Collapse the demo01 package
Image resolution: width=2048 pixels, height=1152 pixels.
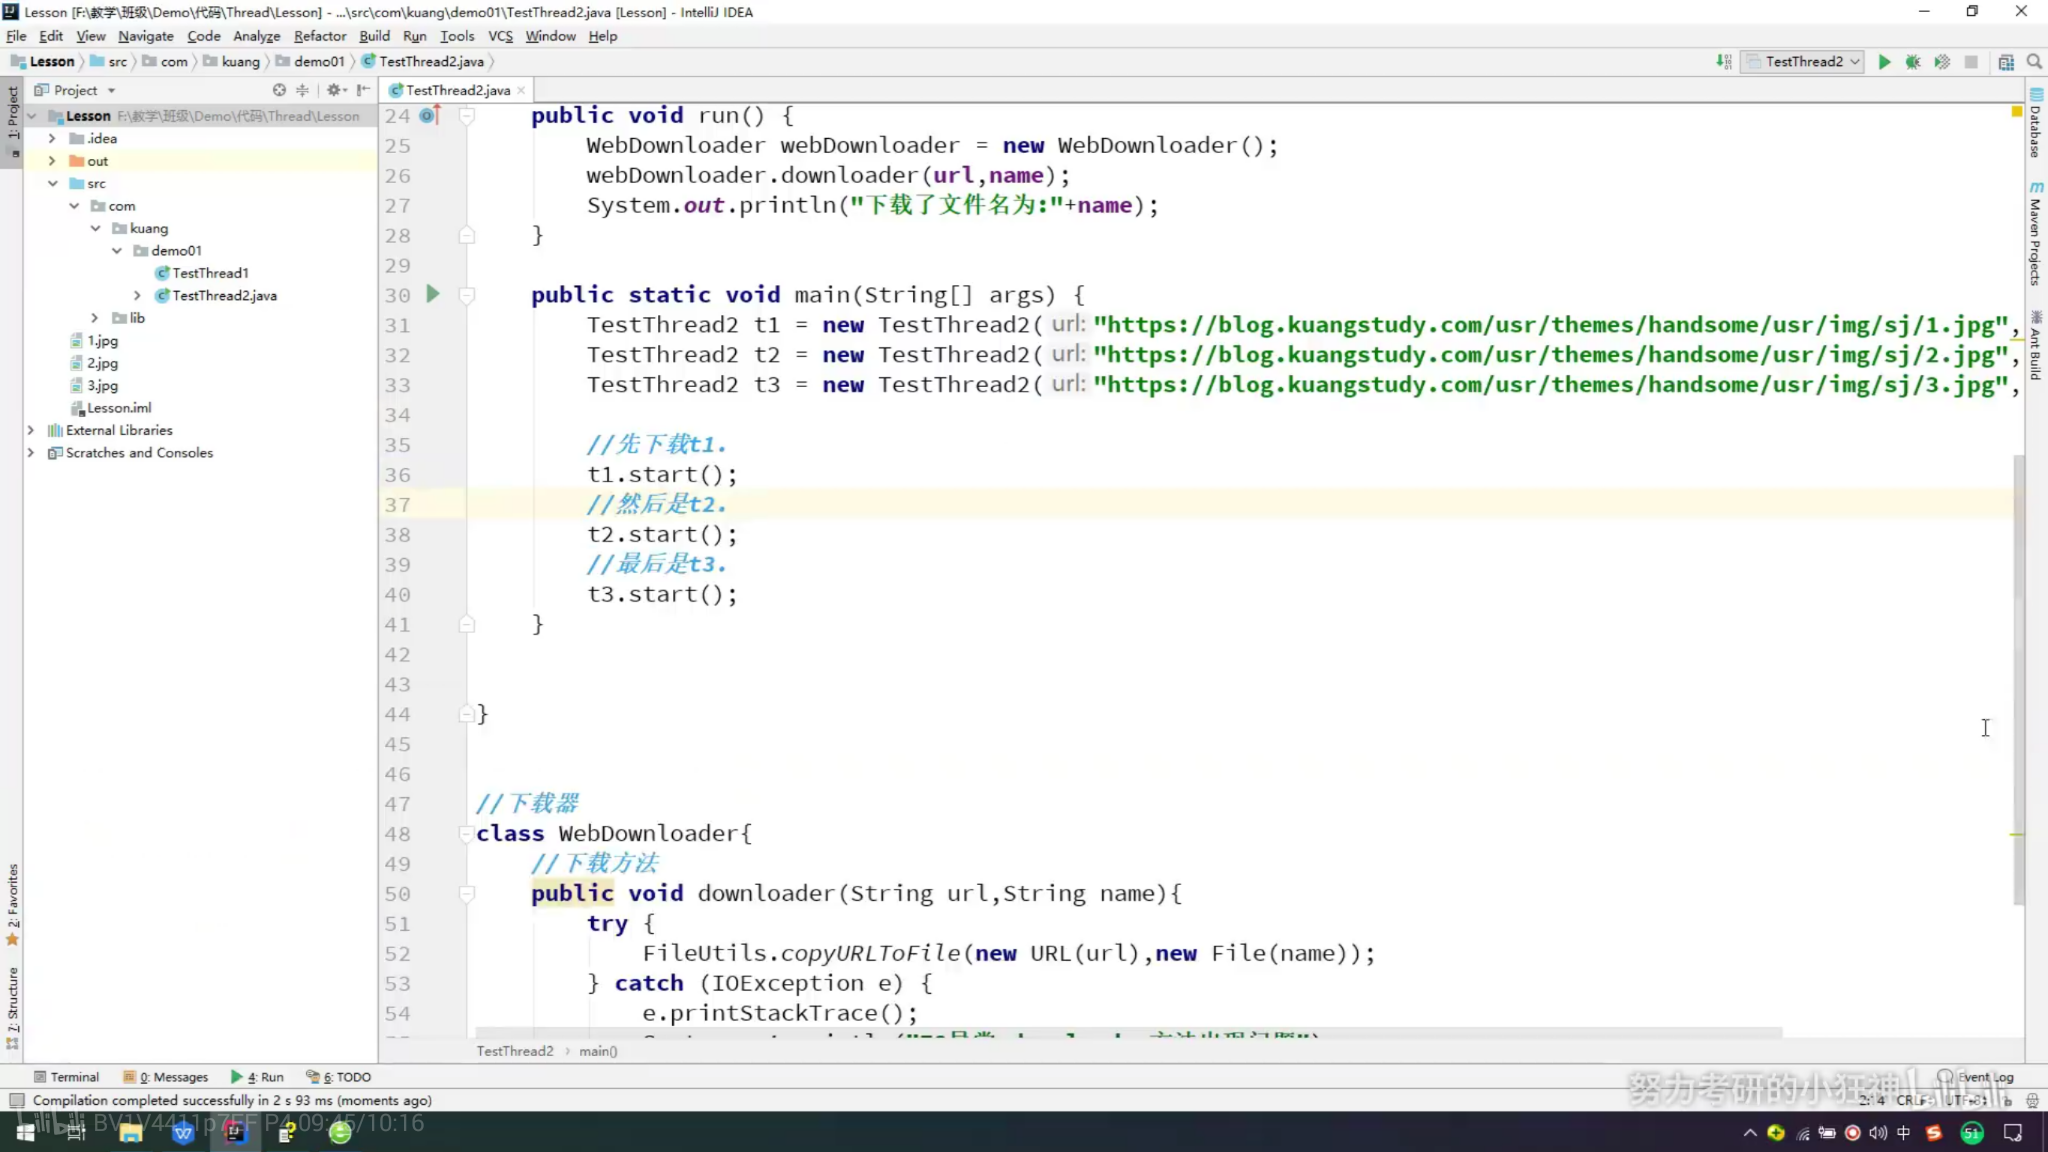coord(117,250)
